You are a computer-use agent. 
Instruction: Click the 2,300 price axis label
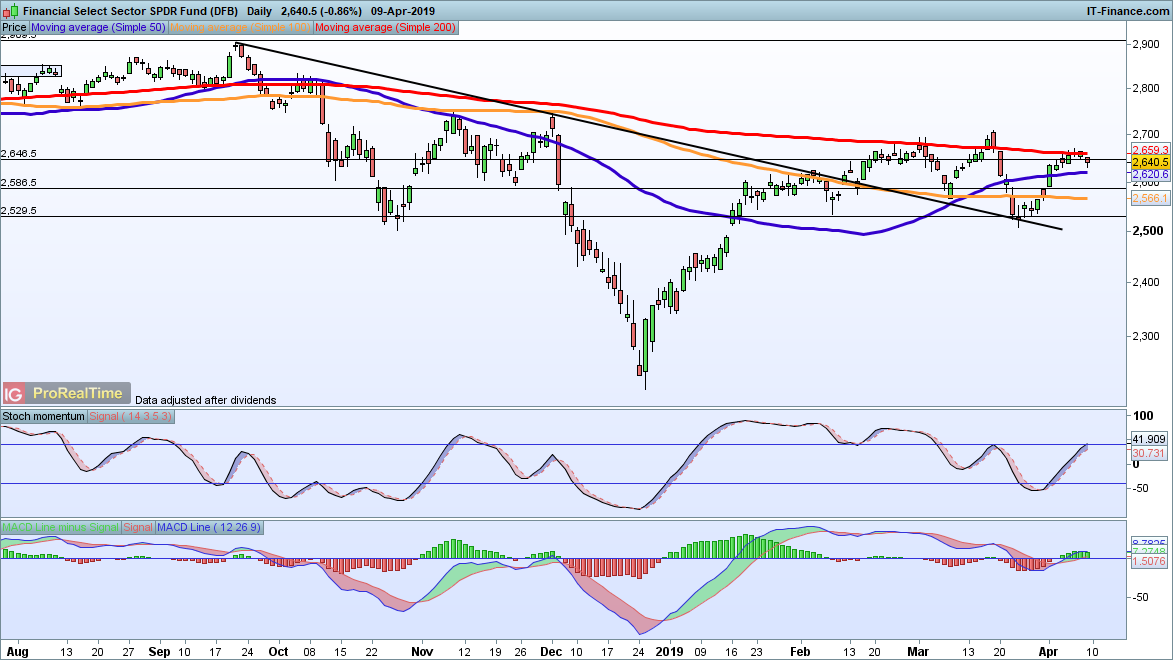click(x=1146, y=337)
